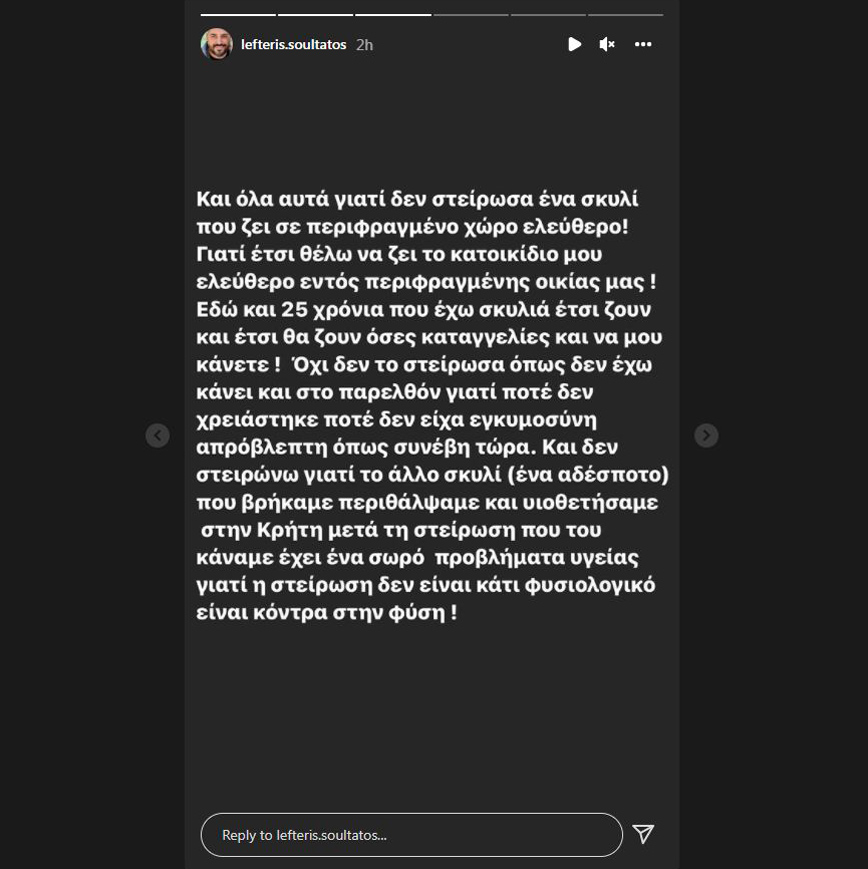The image size is (868, 869).
Task: Click the lefteris.soultatos username link
Action: [294, 45]
